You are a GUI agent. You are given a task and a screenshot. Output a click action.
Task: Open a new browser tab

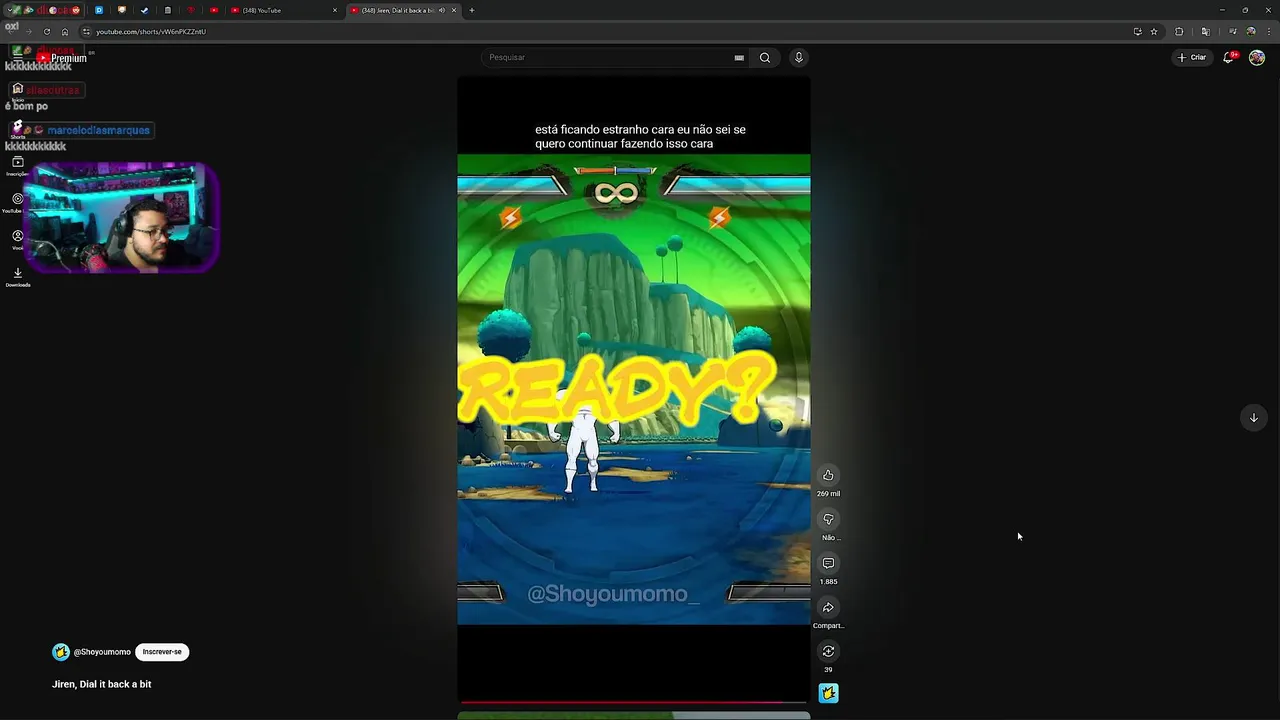pyautogui.click(x=472, y=10)
